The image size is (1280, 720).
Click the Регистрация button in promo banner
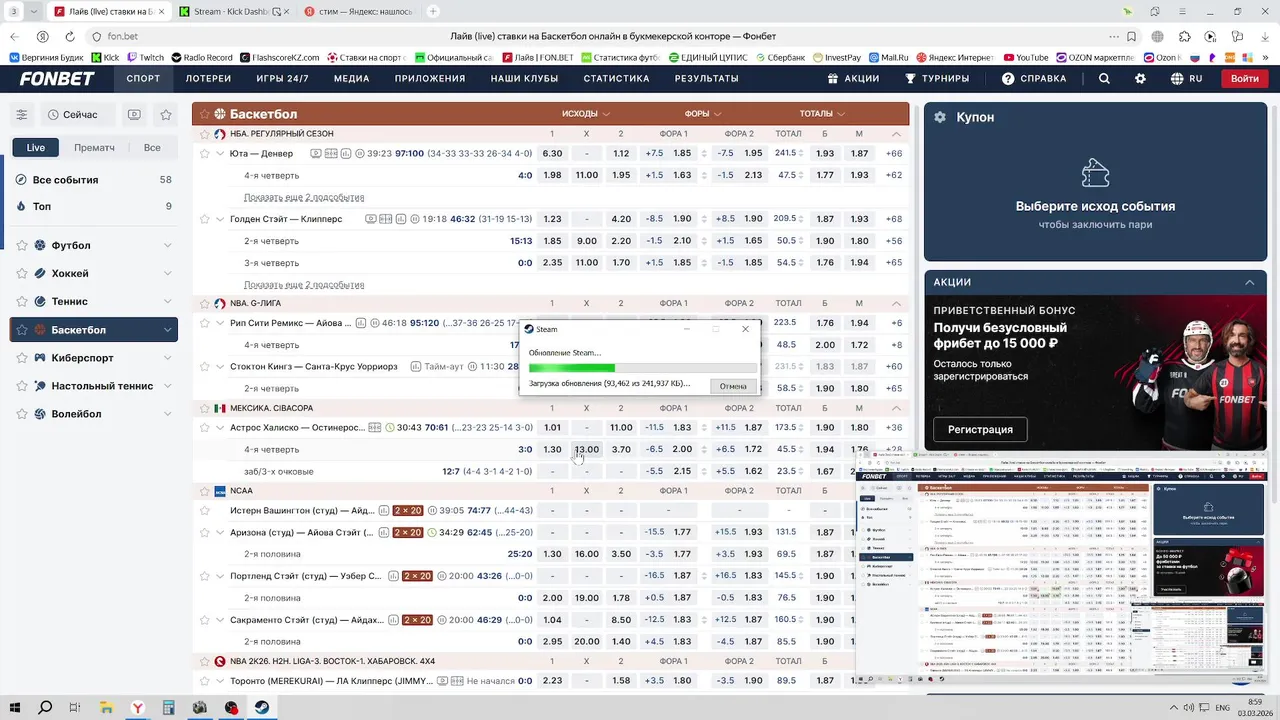(x=980, y=430)
